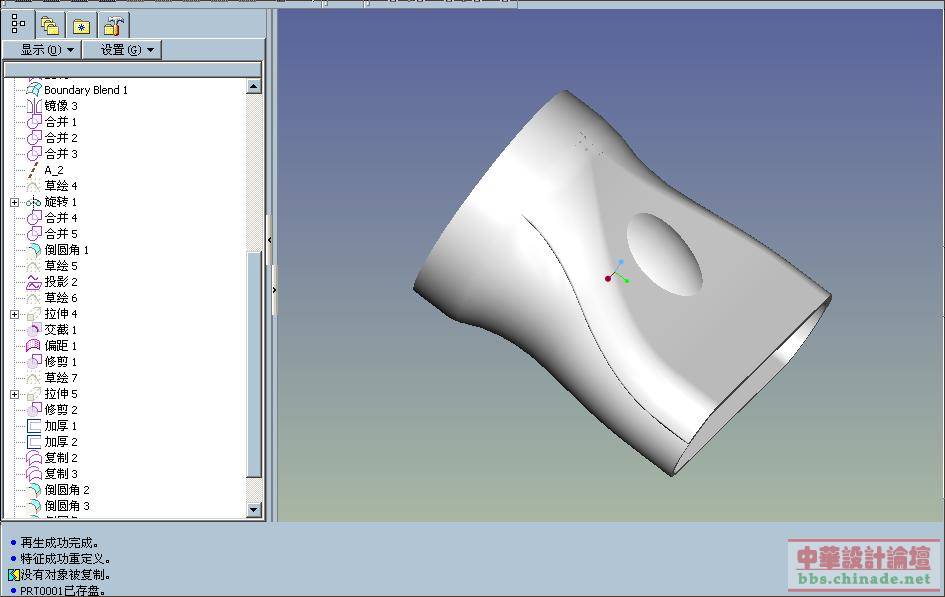Expand the 拉伸 5 feature node
The width and height of the screenshot is (945, 597).
[x=14, y=395]
